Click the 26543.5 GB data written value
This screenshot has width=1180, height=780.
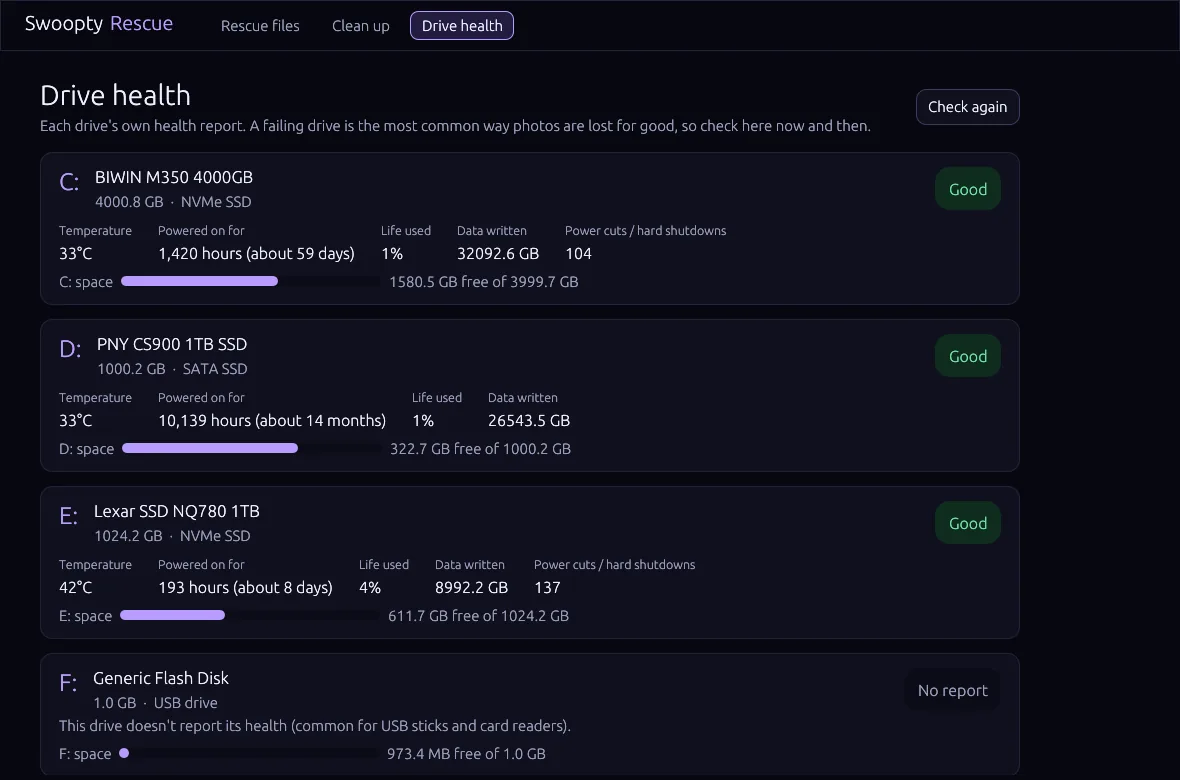click(529, 421)
